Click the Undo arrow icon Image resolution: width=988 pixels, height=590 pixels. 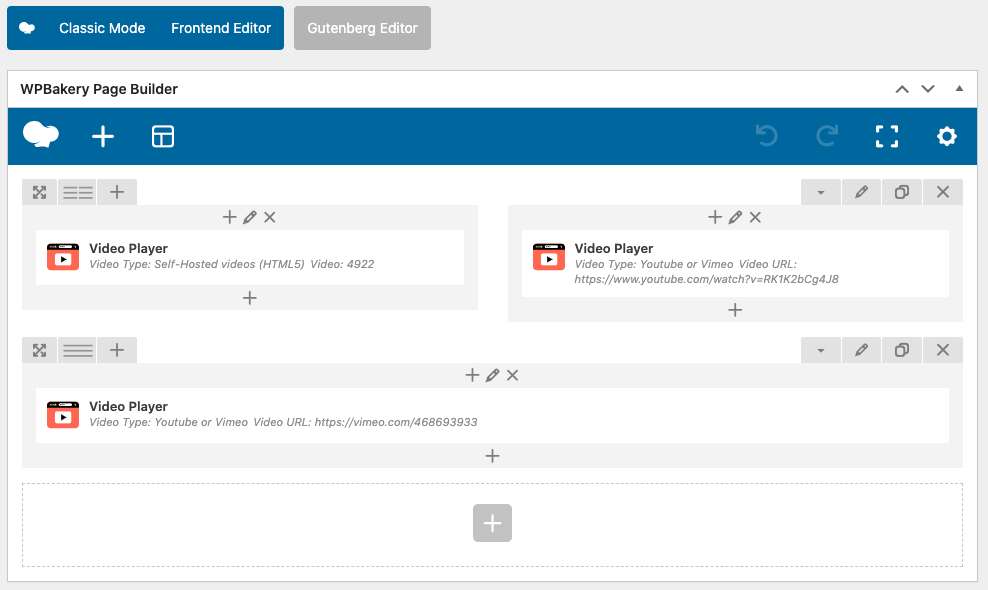[767, 136]
